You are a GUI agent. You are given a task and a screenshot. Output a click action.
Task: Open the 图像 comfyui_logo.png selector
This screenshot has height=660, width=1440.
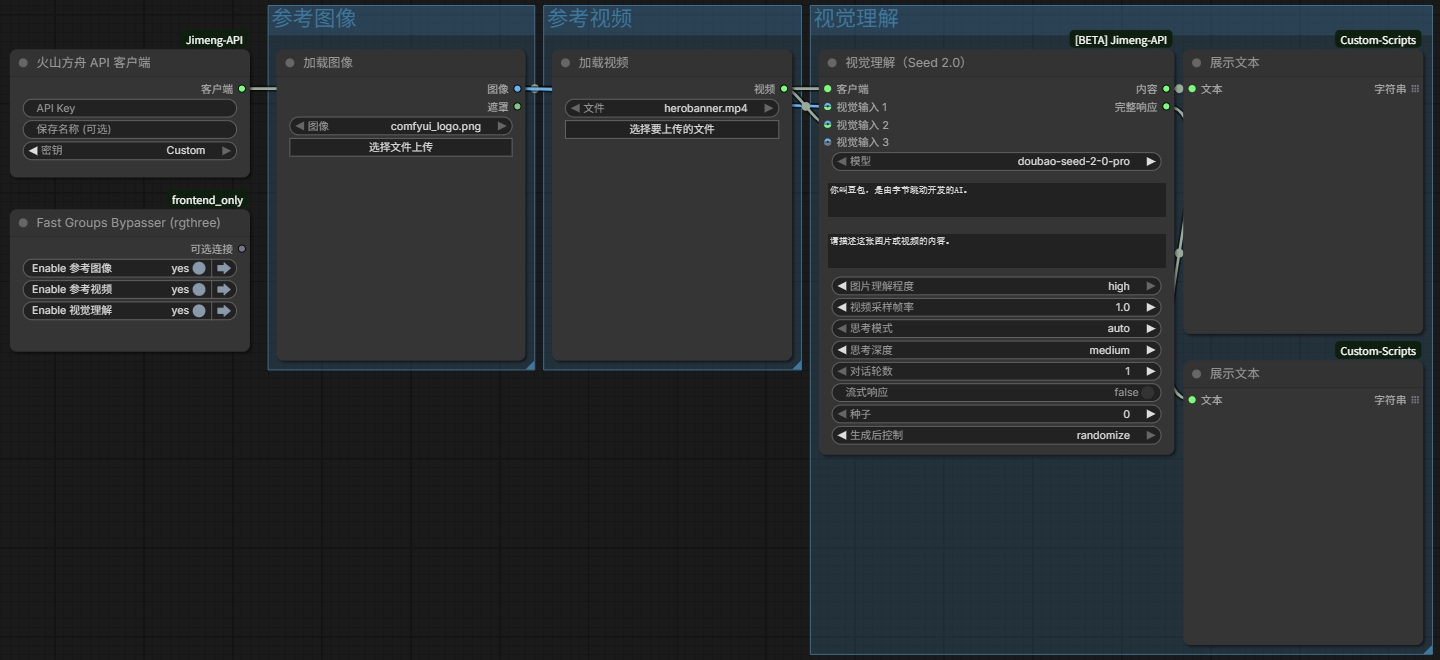click(401, 127)
